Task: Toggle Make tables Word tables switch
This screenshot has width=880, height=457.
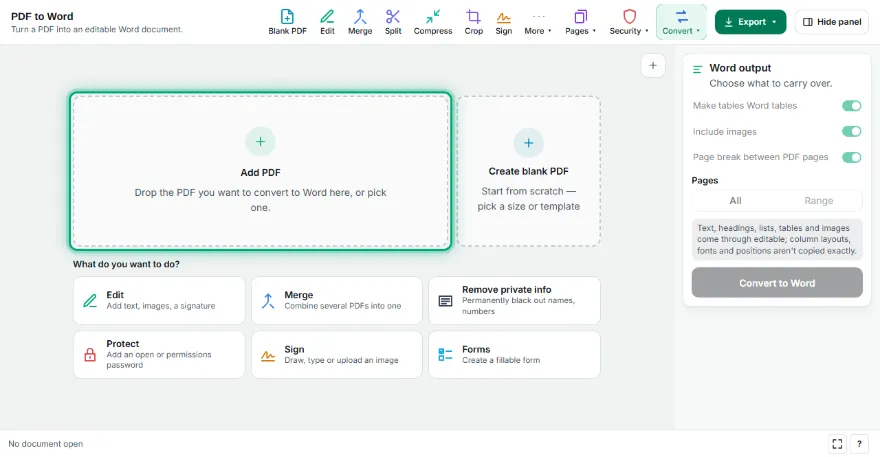Action: coord(851,106)
